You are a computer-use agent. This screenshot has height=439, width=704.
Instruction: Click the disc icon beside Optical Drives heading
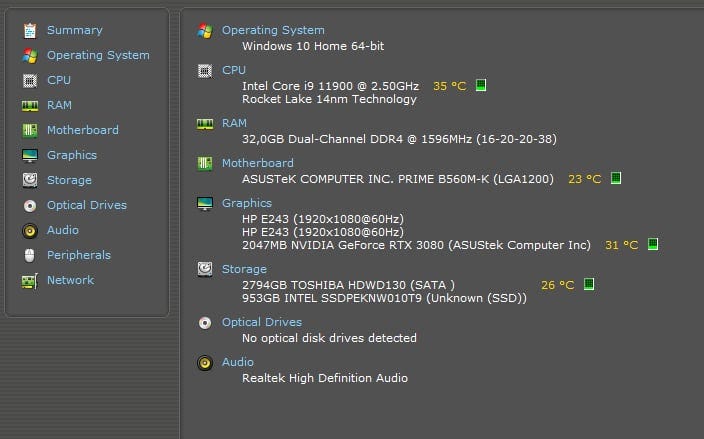click(205, 323)
